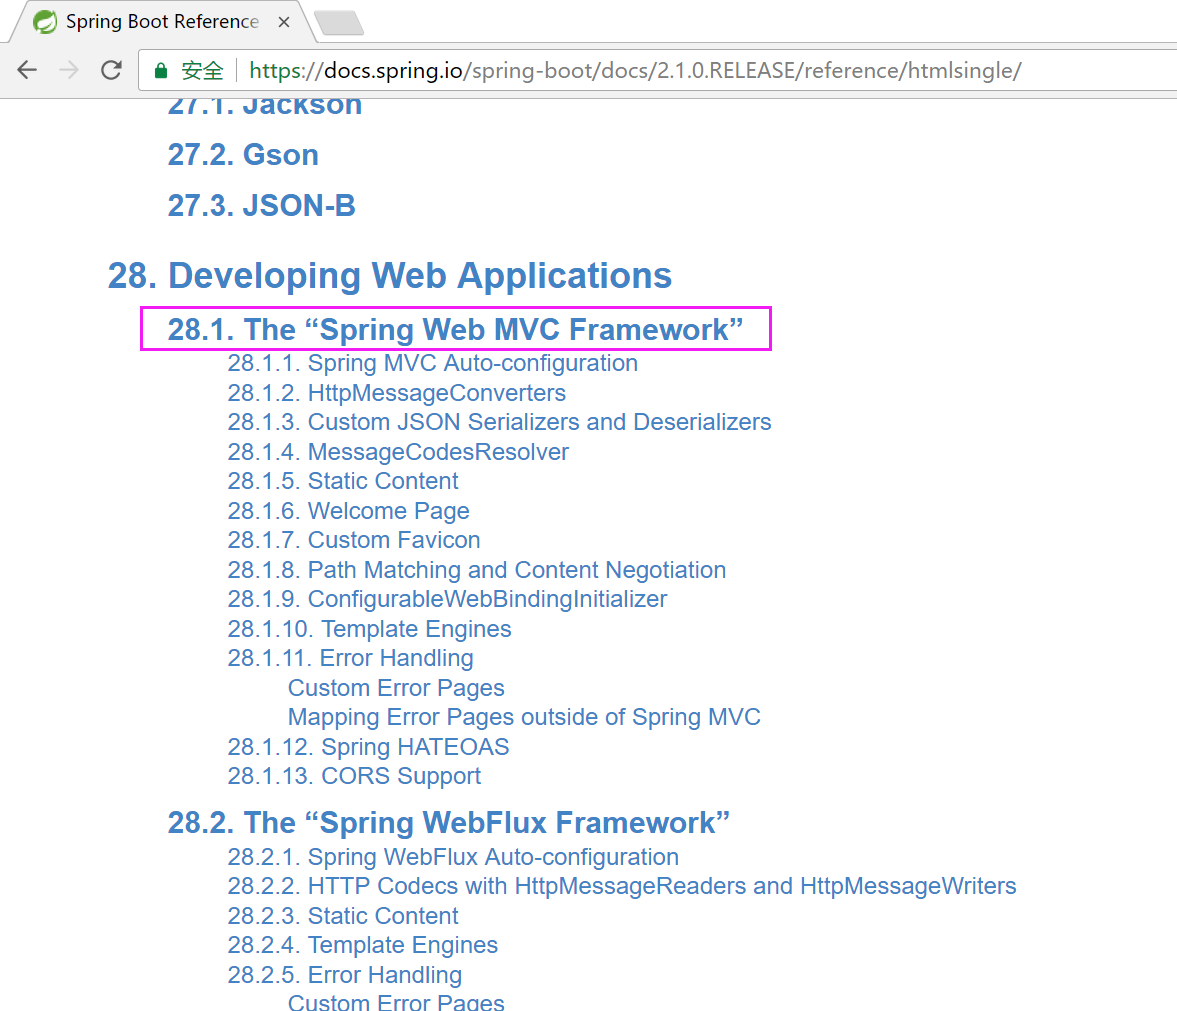Open a new tab with the blank tab button
The width and height of the screenshot is (1177, 1011).
click(339, 23)
